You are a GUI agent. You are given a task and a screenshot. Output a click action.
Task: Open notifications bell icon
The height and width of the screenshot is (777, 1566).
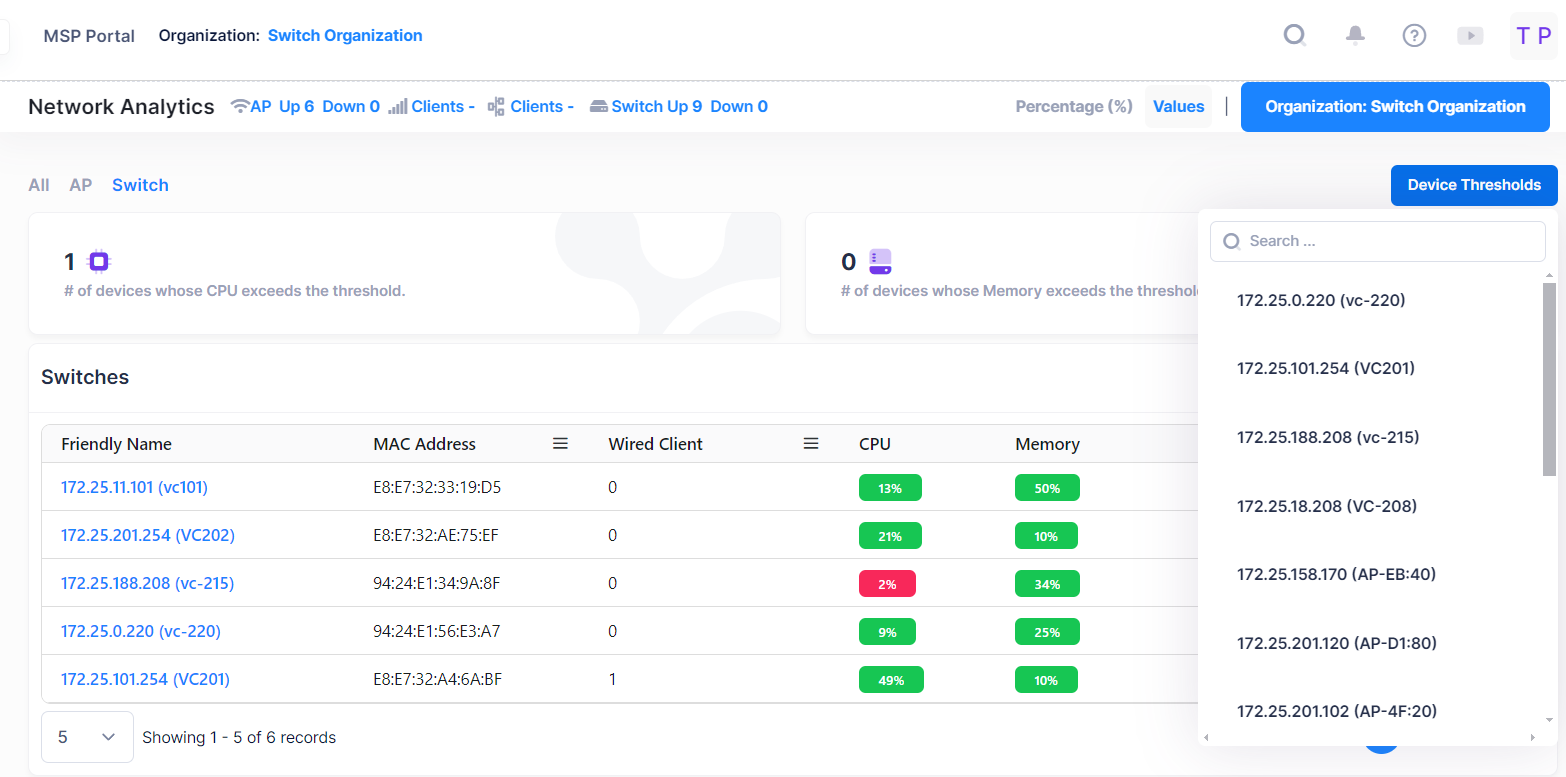point(1355,36)
